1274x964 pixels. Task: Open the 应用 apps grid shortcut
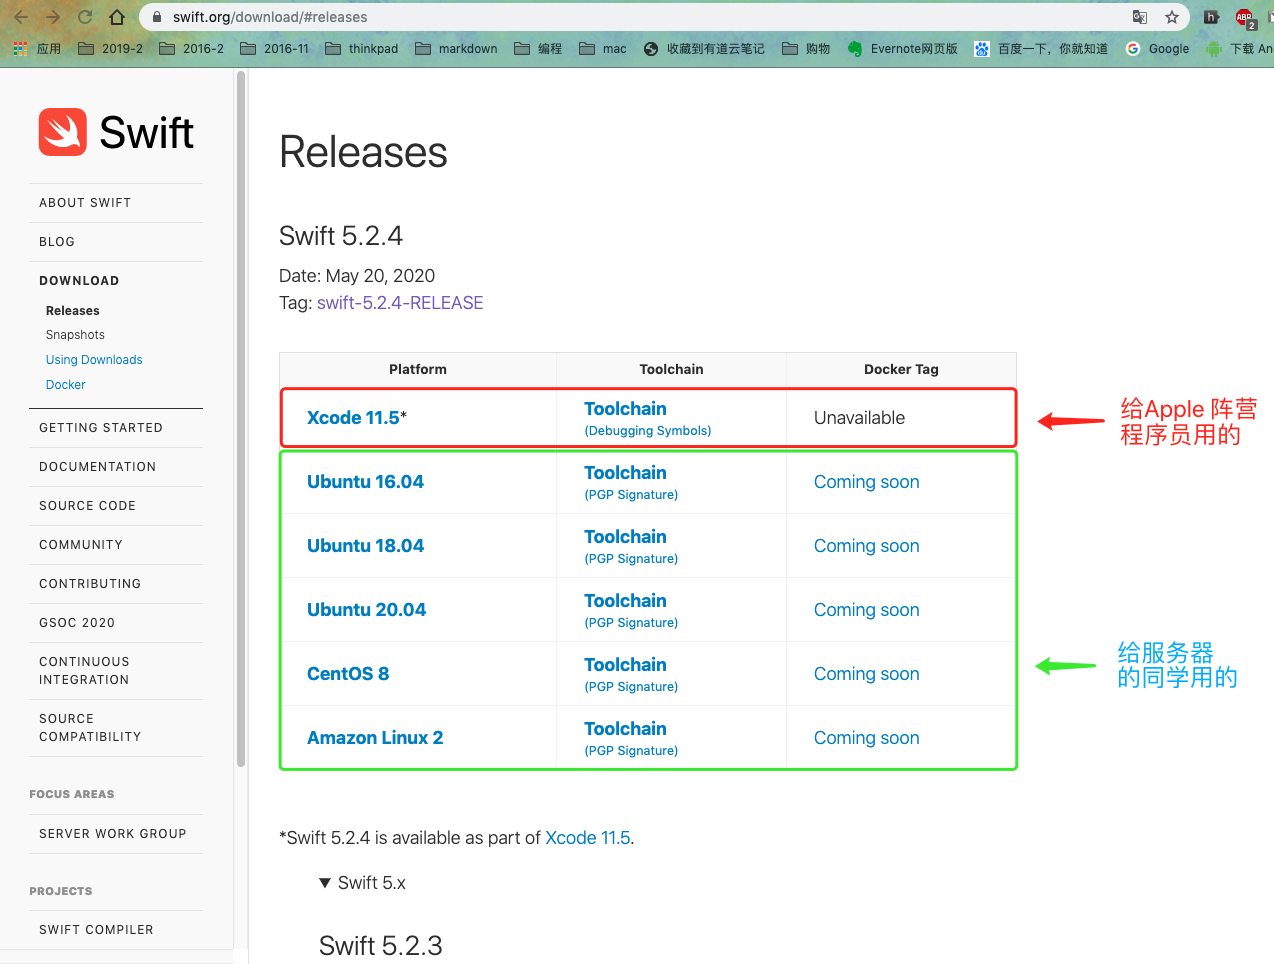37,48
